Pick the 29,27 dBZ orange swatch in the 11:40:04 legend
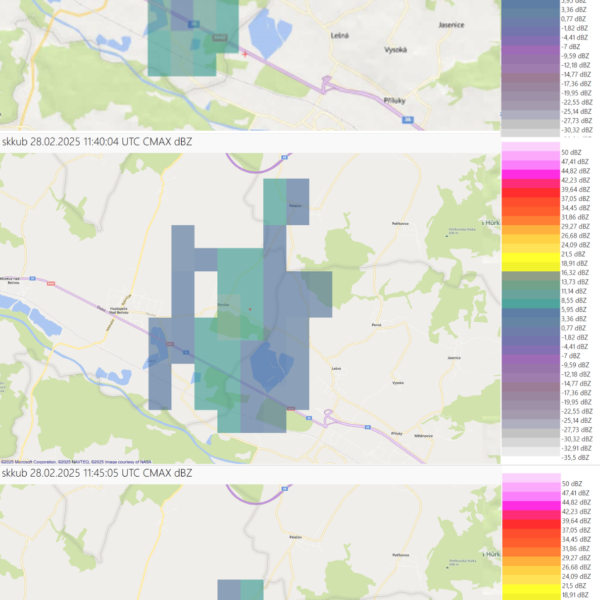The image size is (600, 600). pyautogui.click(x=531, y=221)
